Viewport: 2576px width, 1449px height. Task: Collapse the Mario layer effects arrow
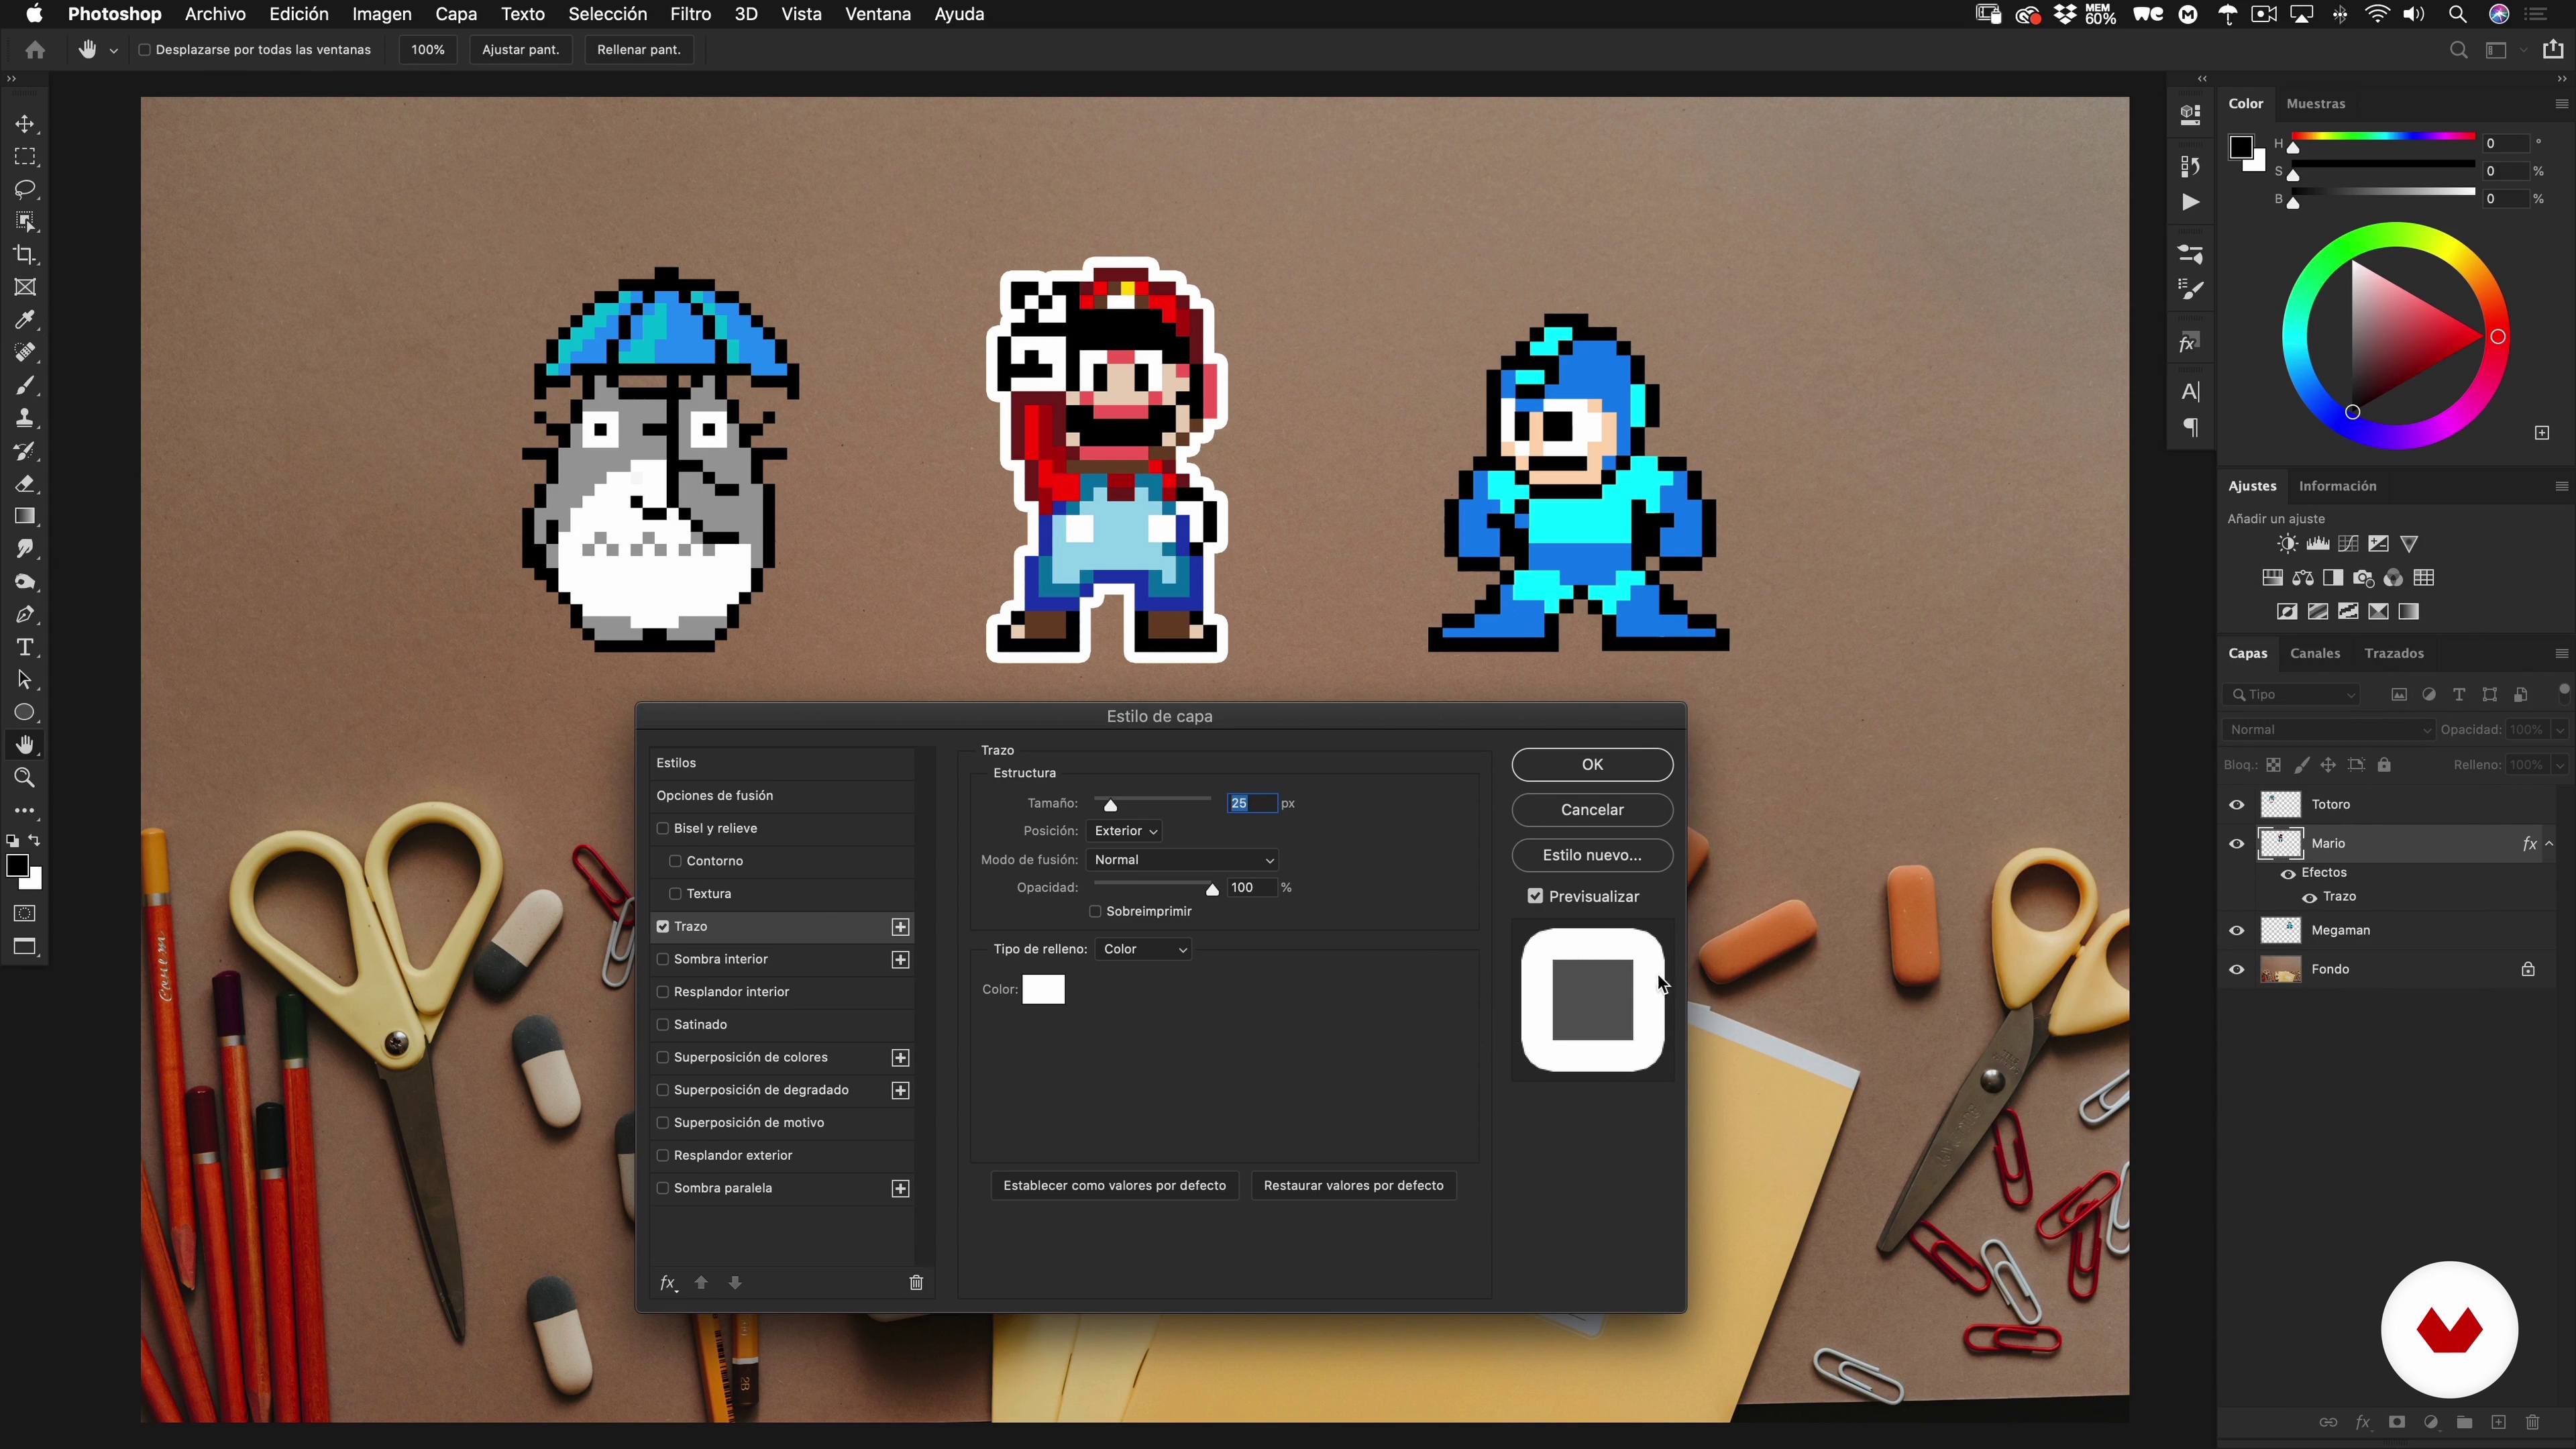pyautogui.click(x=2550, y=844)
